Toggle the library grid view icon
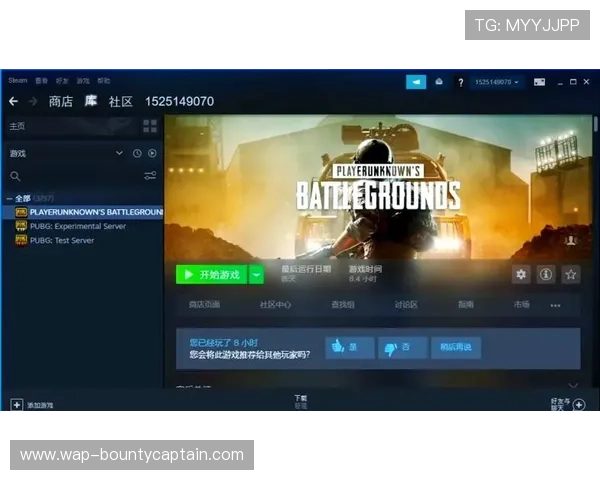 (x=150, y=126)
